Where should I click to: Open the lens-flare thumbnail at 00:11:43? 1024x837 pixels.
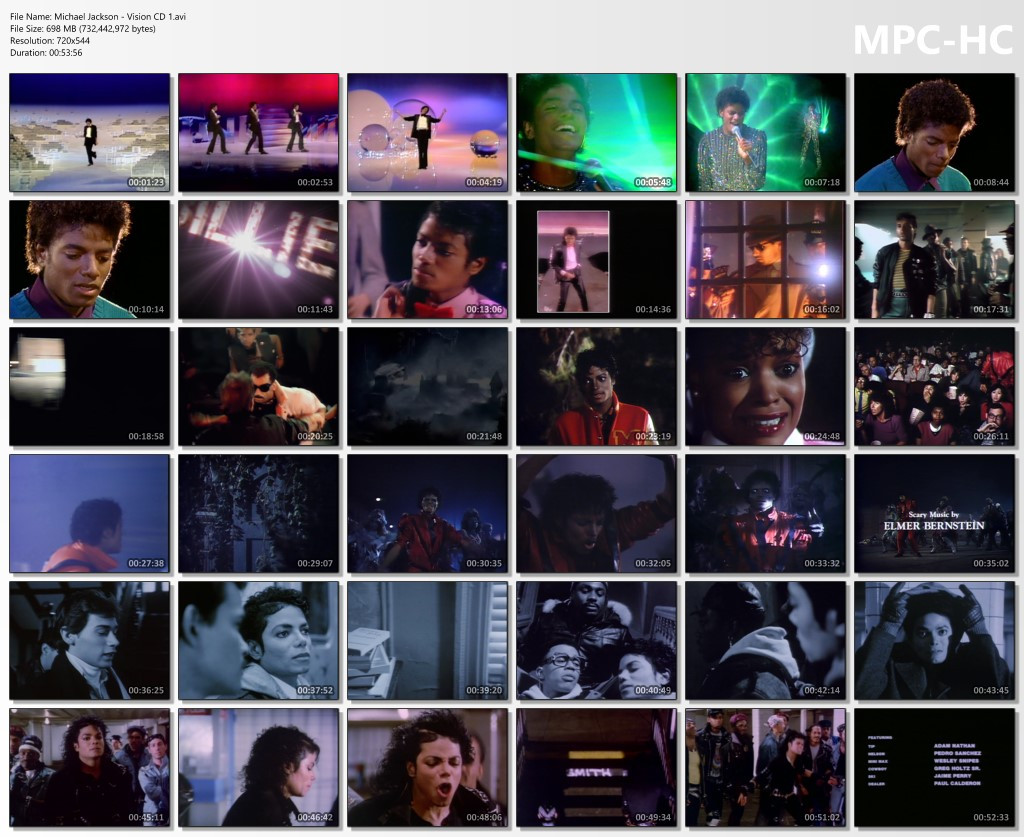coord(259,260)
